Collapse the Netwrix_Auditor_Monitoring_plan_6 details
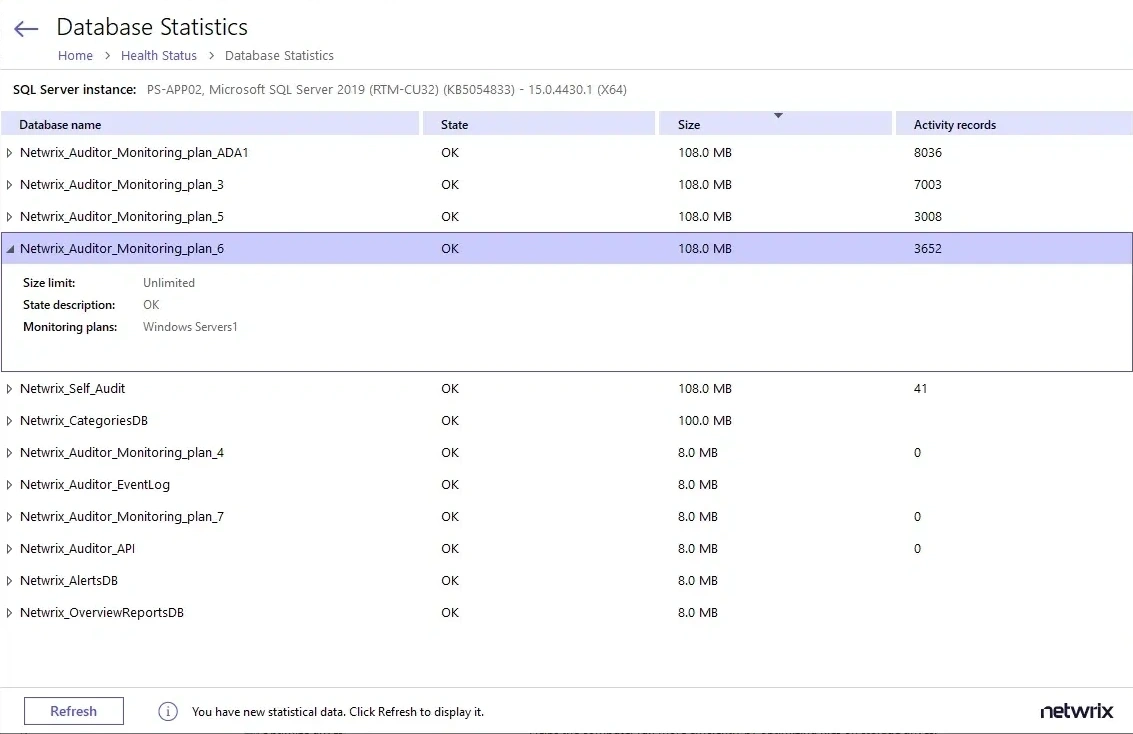The image size is (1133, 734). pyautogui.click(x=8, y=248)
